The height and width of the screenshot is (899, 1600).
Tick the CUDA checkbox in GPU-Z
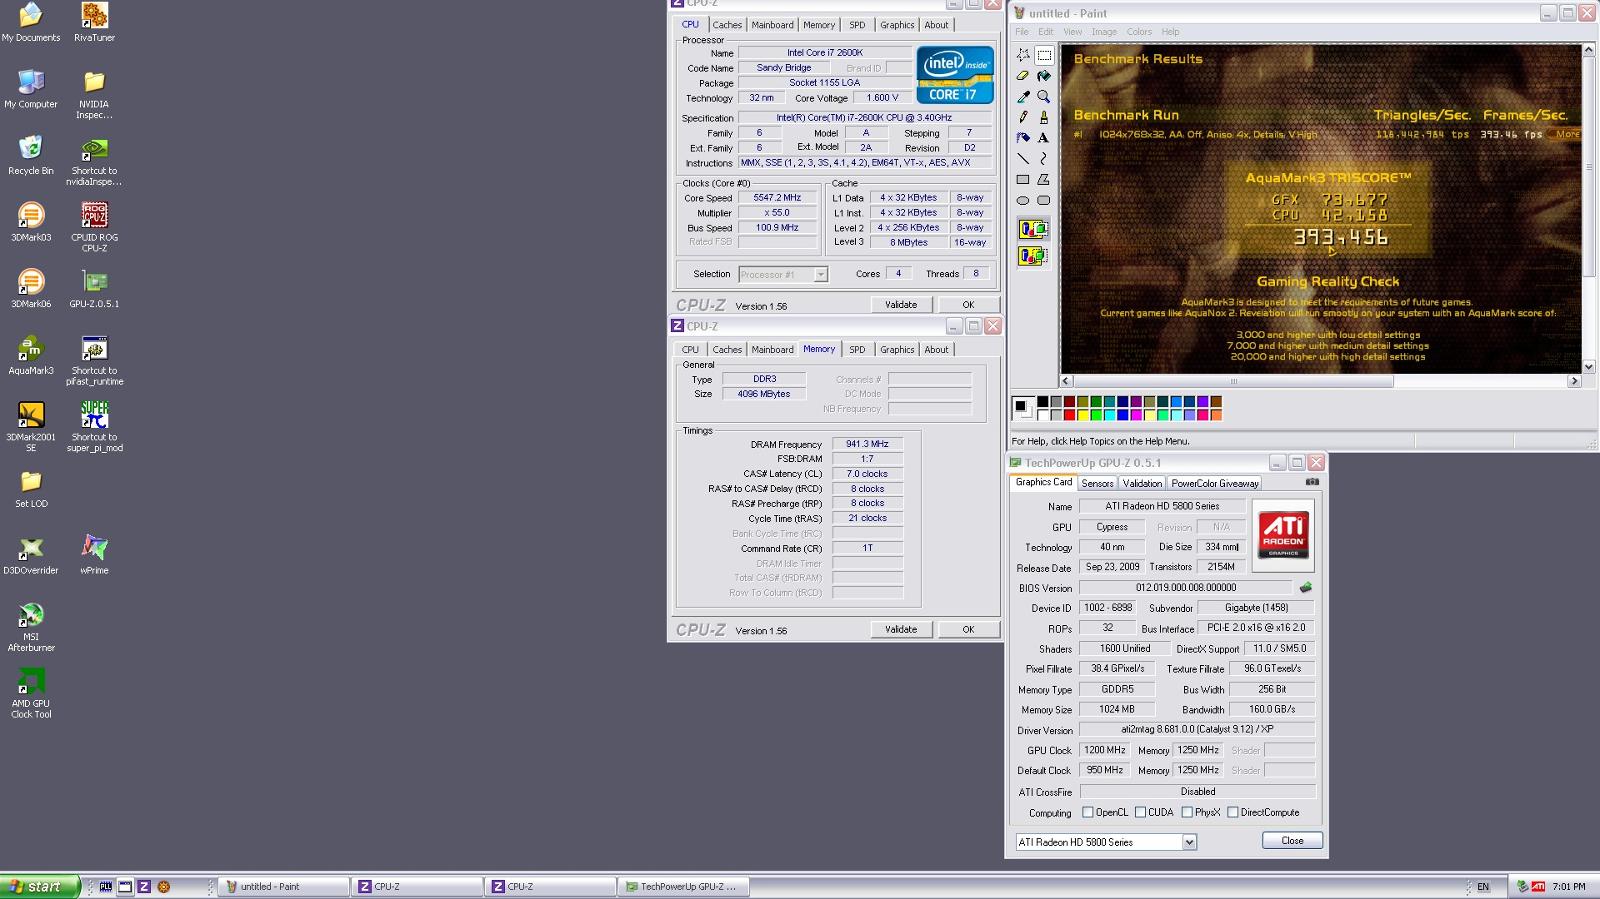pos(1140,812)
